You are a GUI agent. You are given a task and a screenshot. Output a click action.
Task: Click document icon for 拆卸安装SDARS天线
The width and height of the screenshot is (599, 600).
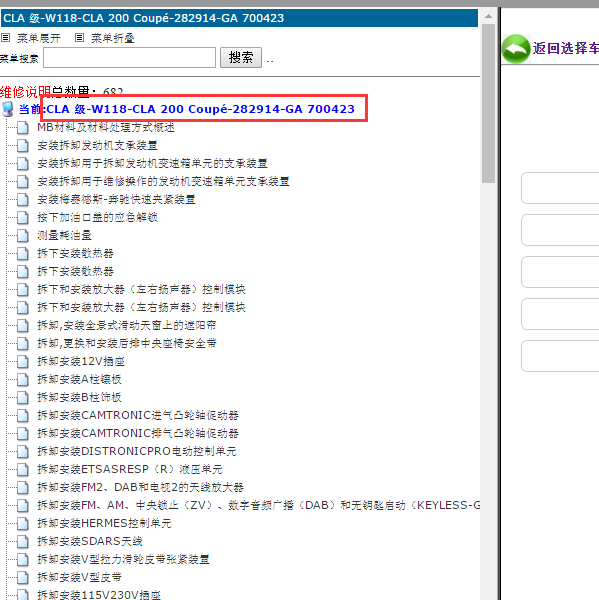(23, 541)
